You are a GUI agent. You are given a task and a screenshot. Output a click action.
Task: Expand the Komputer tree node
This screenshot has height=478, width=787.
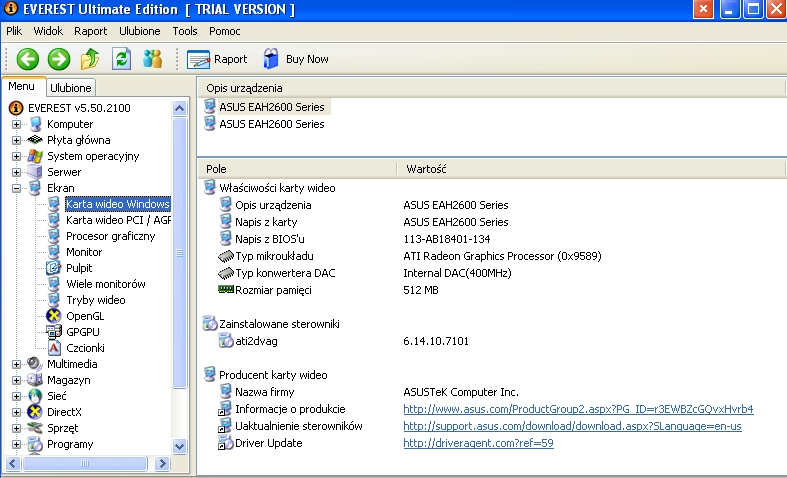click(x=17, y=124)
